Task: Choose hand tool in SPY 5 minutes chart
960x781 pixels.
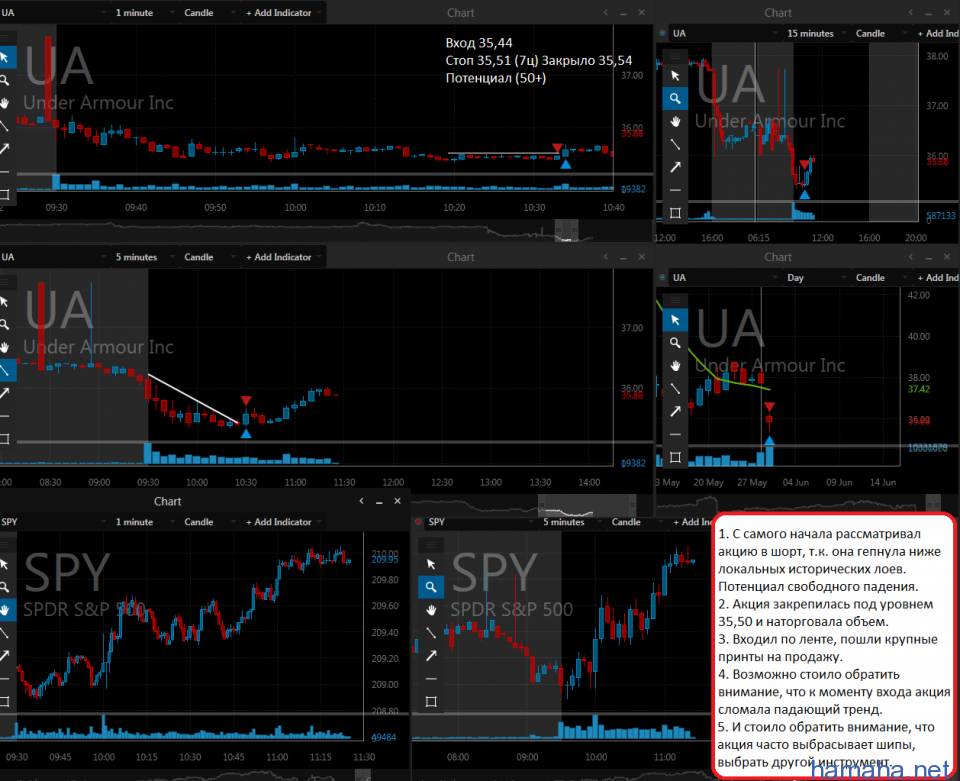Action: tap(431, 610)
